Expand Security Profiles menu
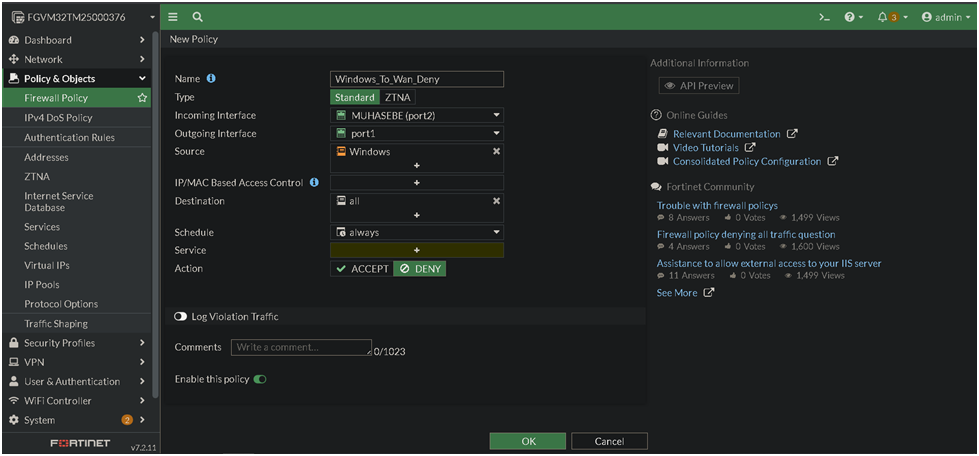Viewport: 979px width, 456px height. (77, 343)
